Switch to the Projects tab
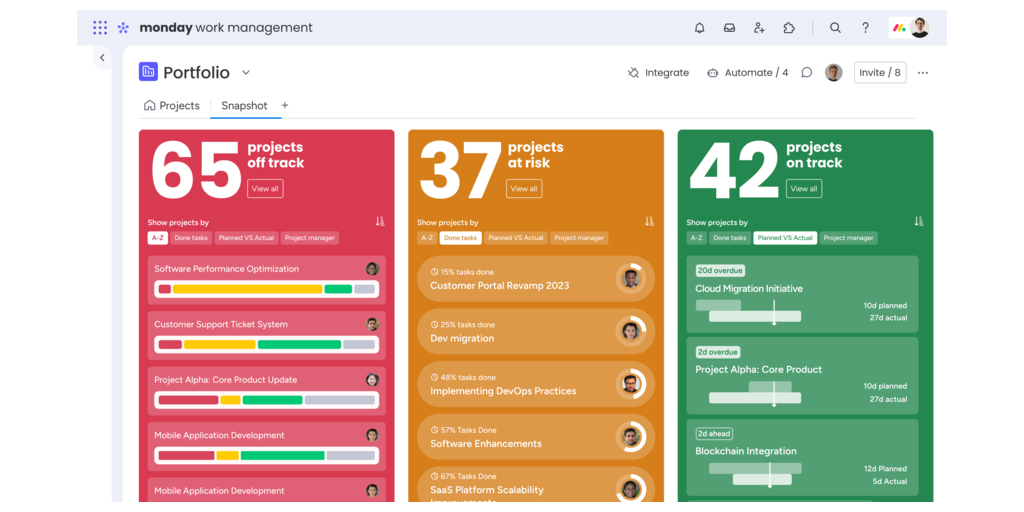The image size is (1024, 512). tap(171, 105)
